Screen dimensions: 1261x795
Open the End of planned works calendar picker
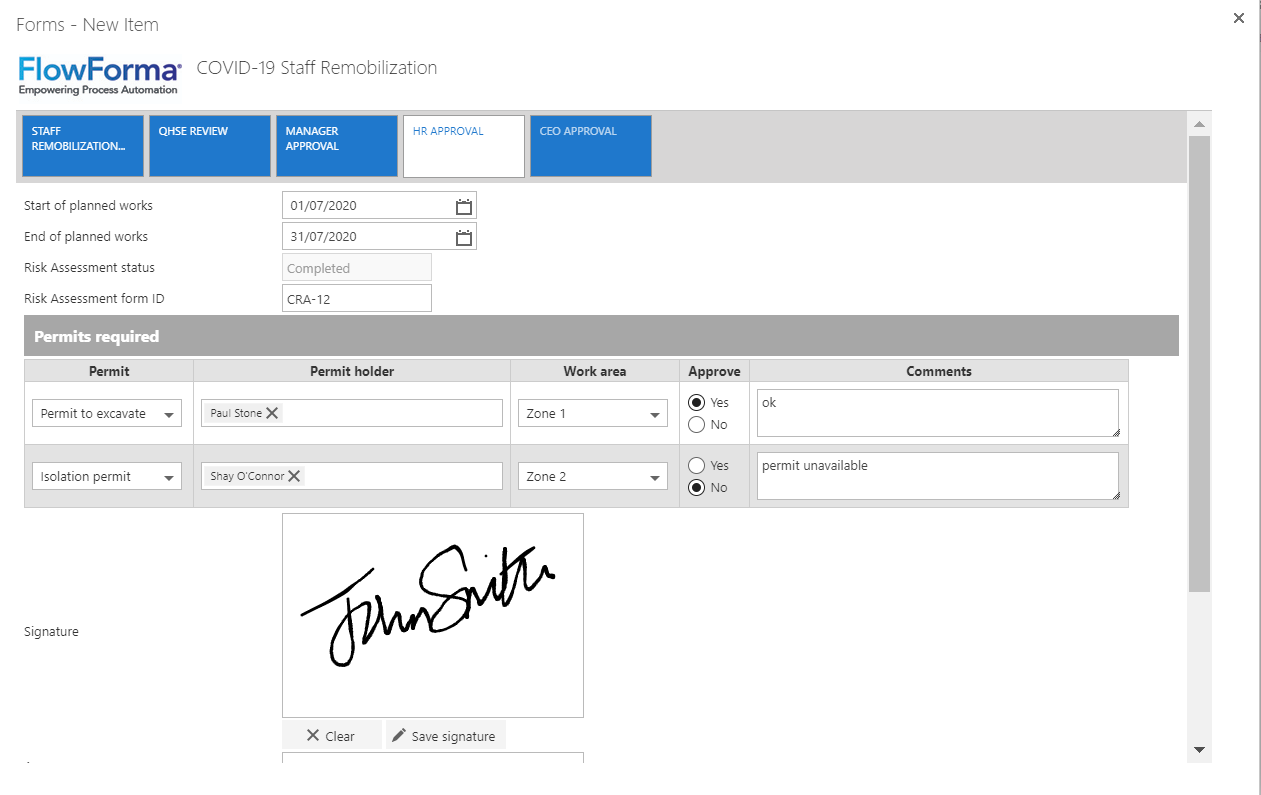(x=462, y=236)
